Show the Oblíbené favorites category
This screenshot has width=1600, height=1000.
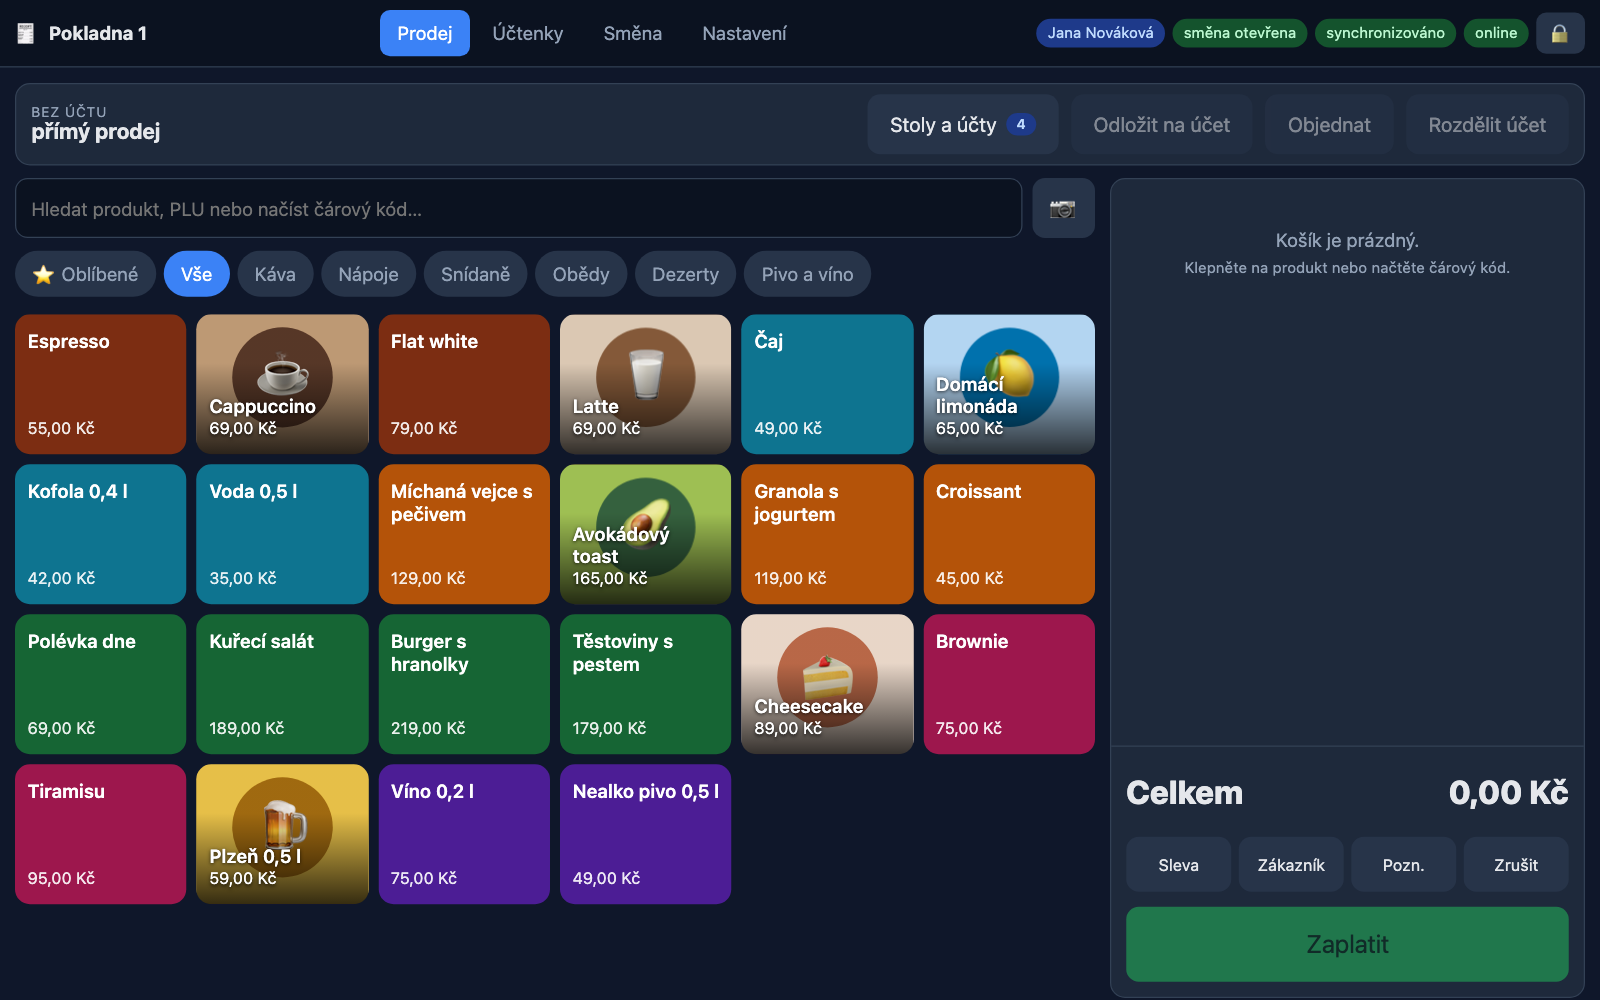86,274
